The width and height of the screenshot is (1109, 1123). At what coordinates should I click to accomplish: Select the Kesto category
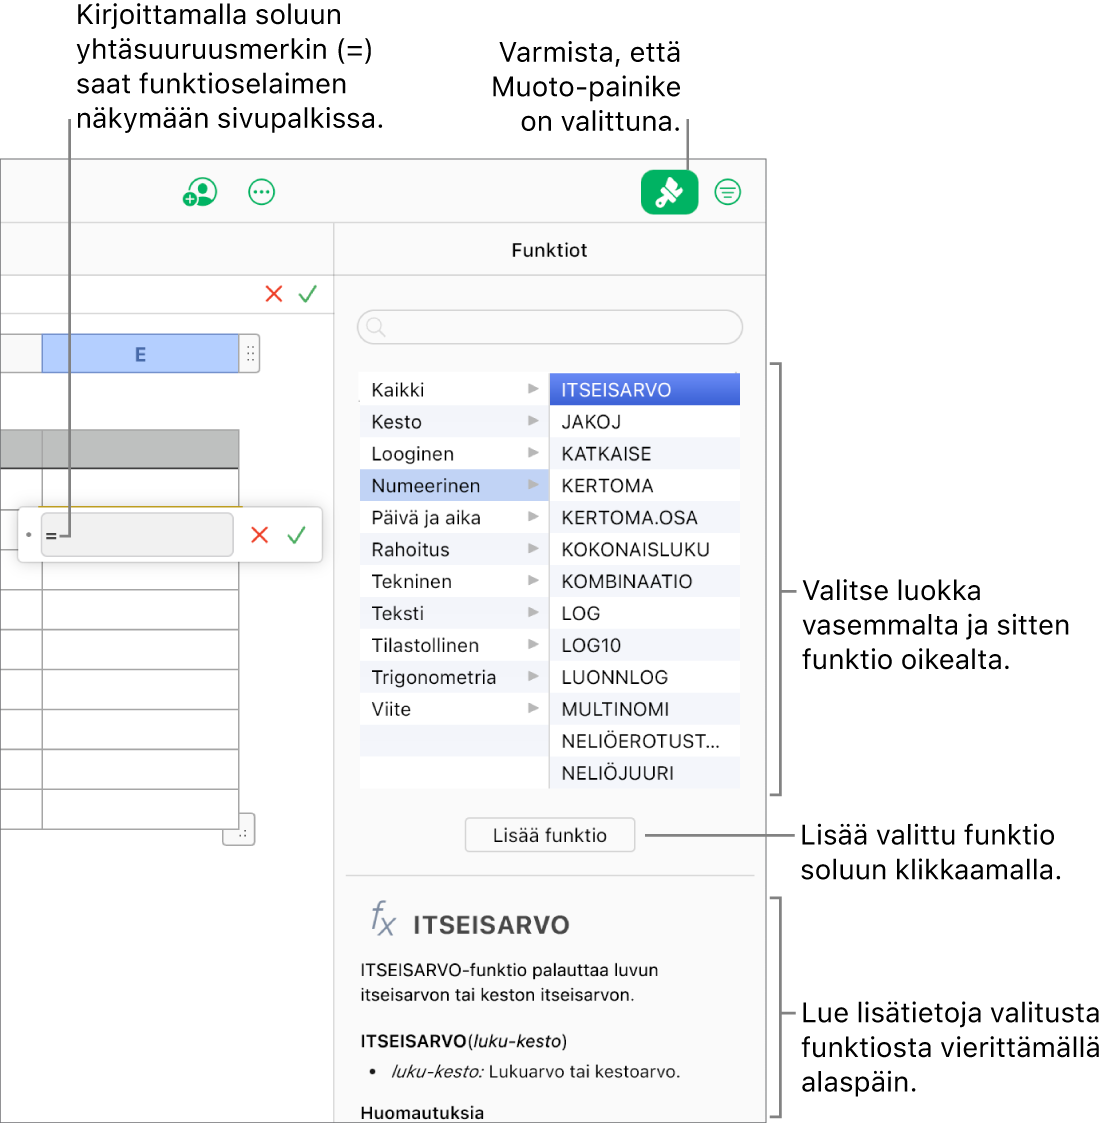pos(453,421)
